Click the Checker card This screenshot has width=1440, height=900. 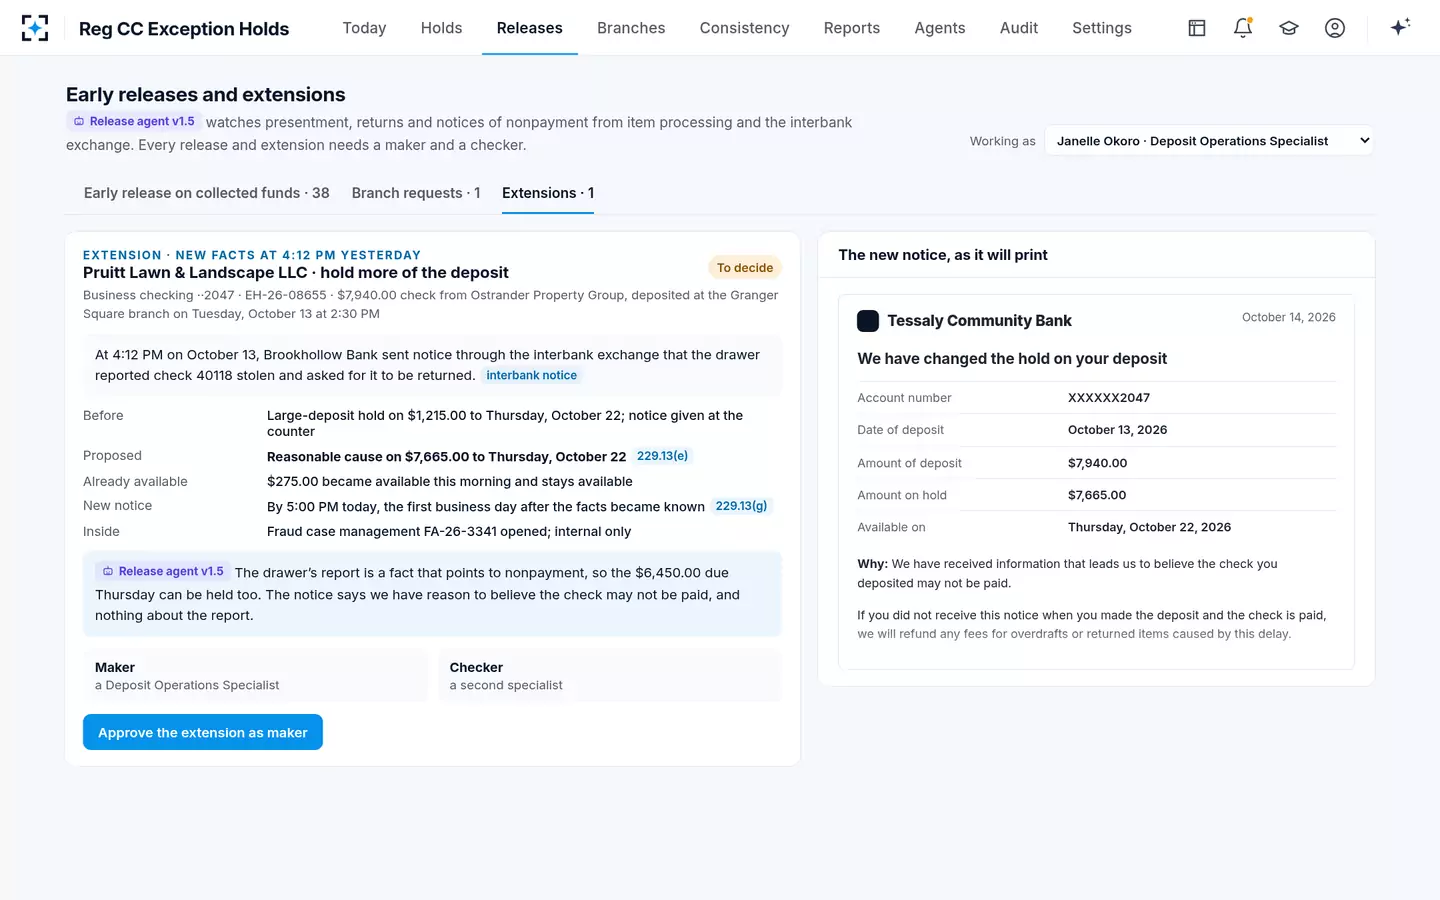[610, 675]
